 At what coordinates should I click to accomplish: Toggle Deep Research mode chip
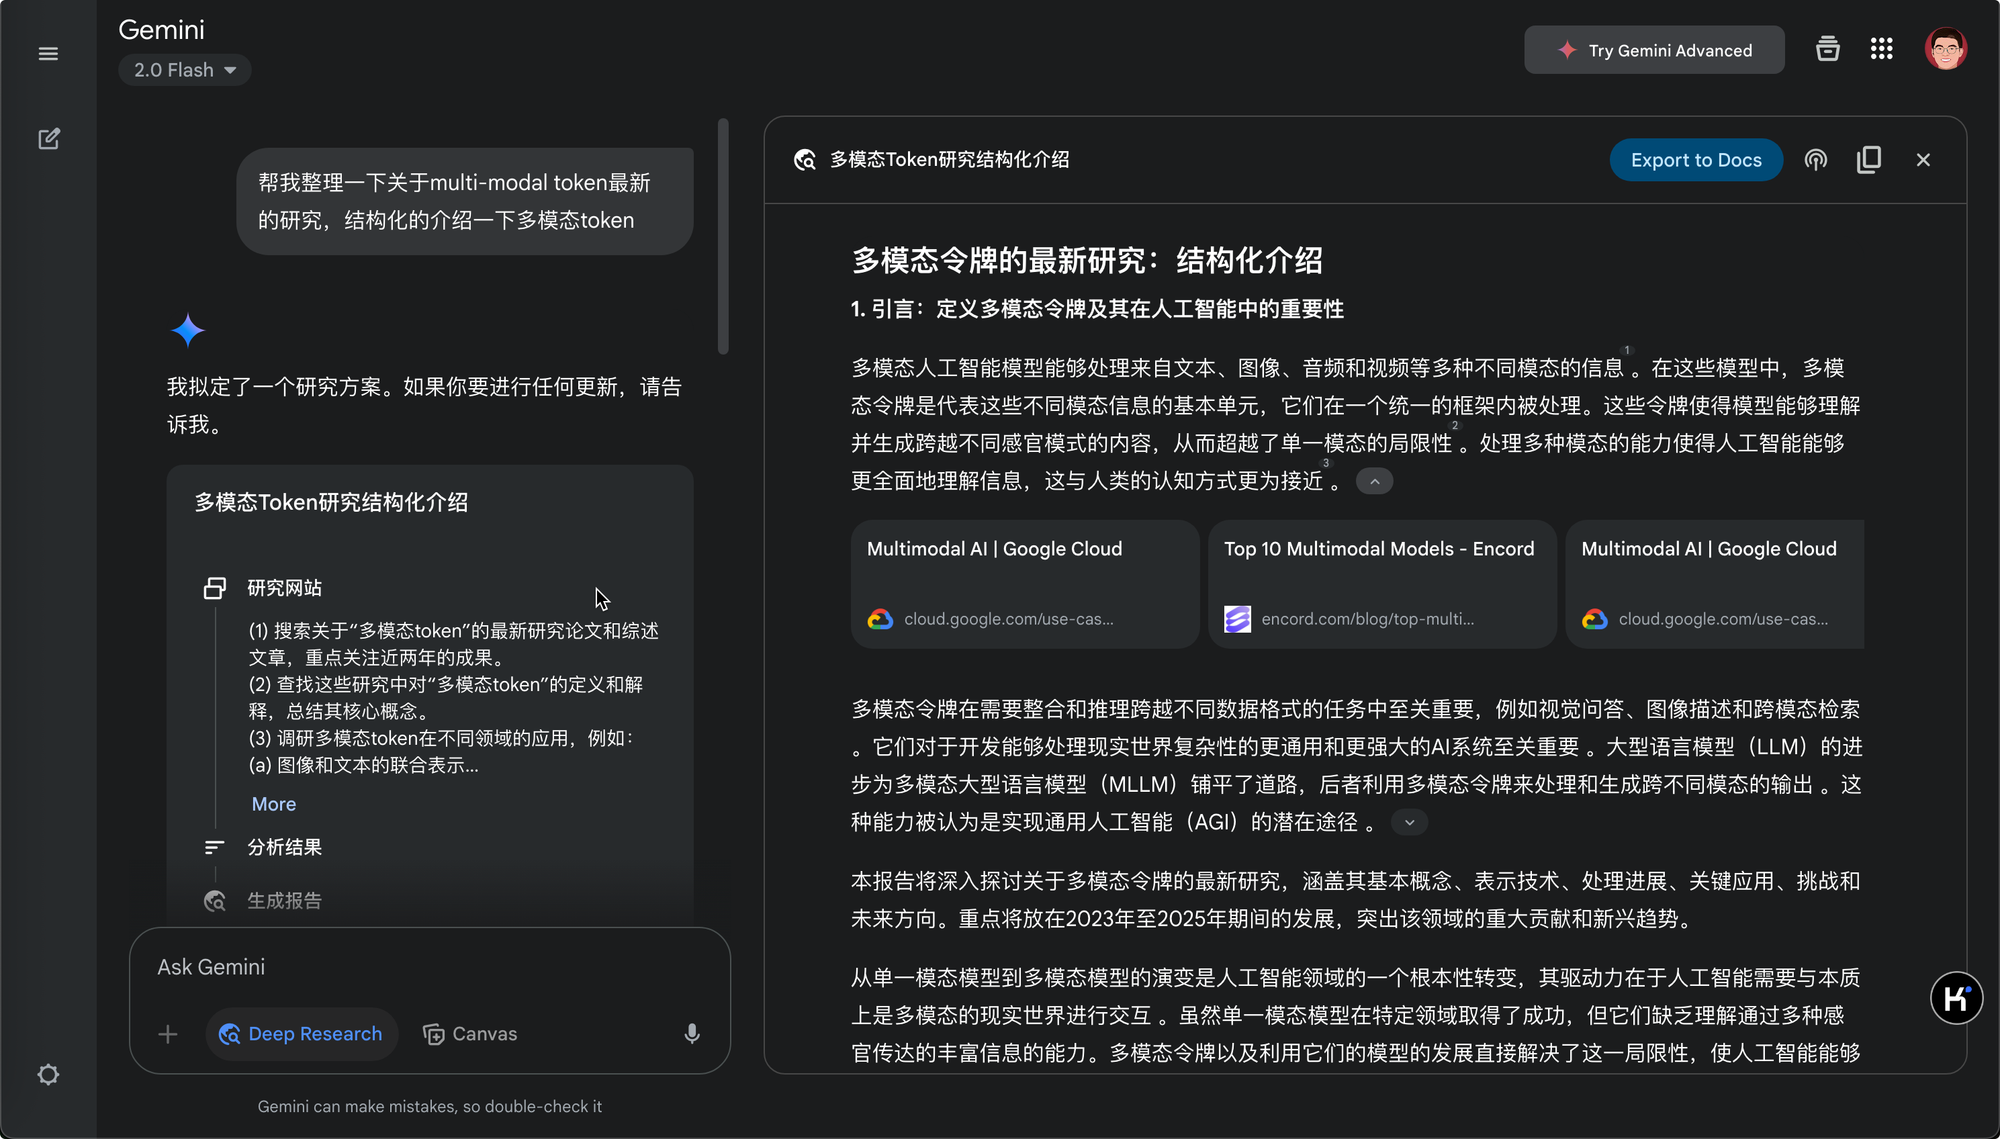pos(301,1035)
